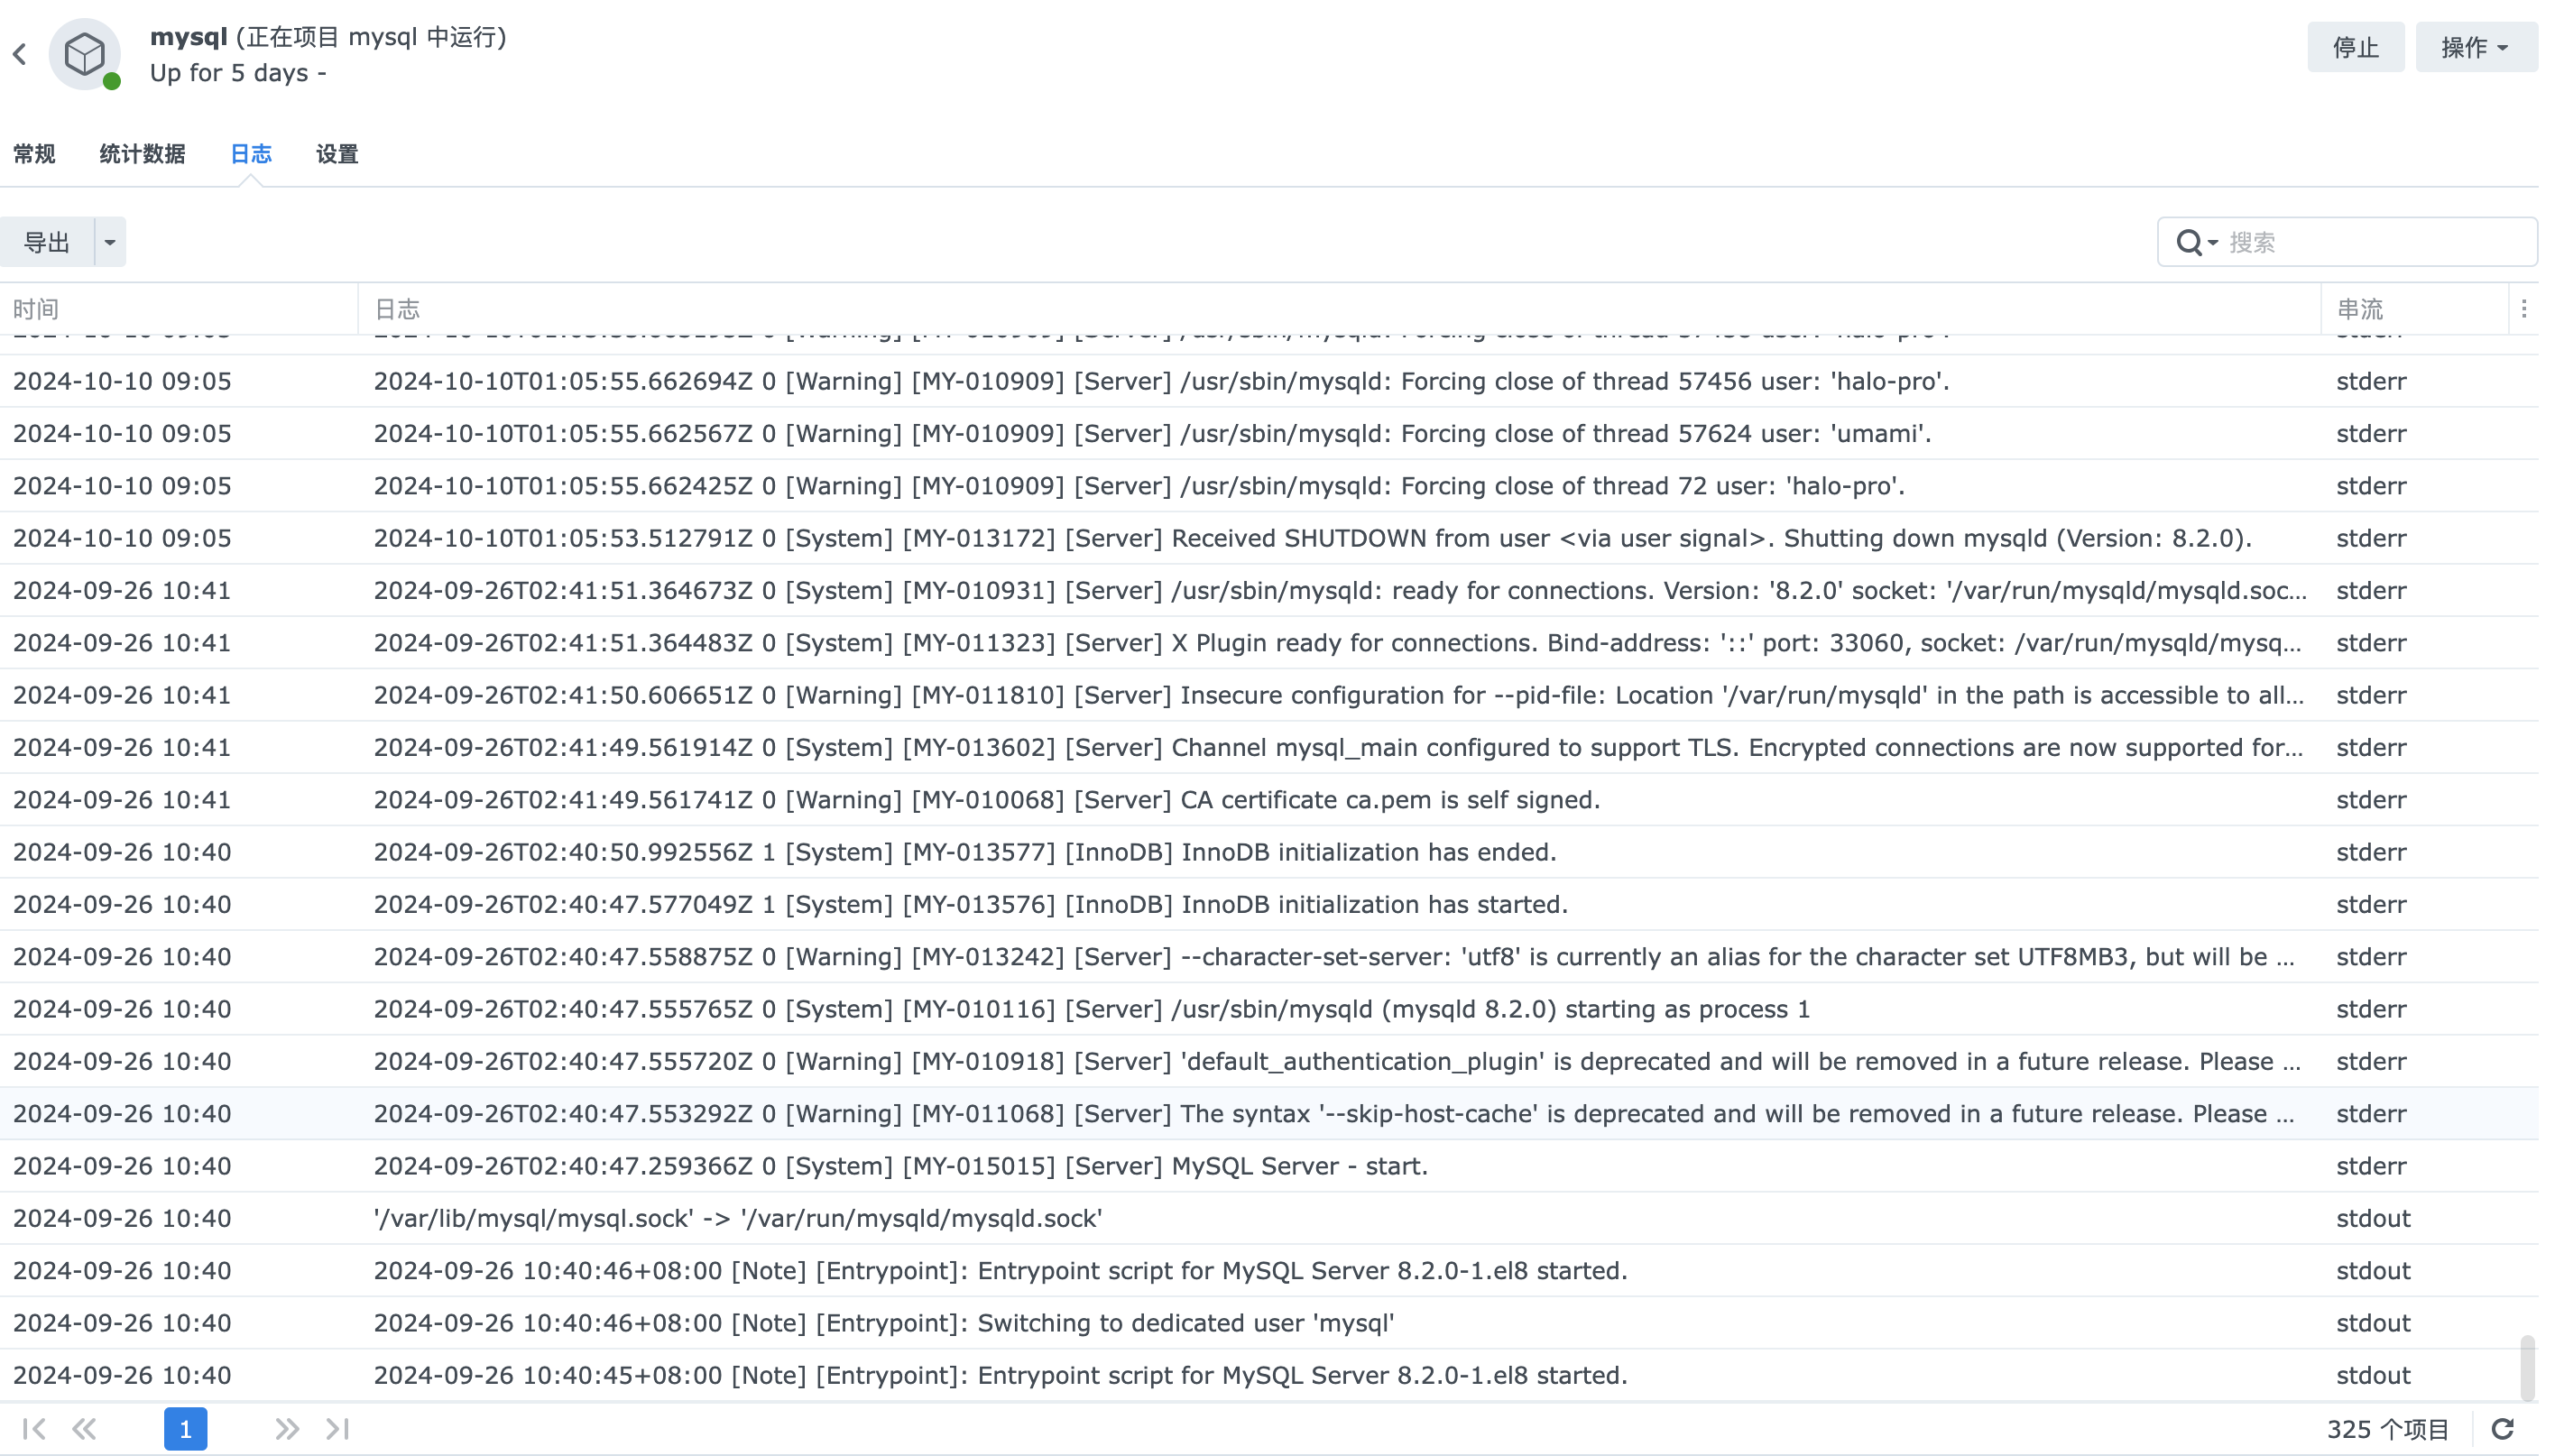Switch to the 统计数据 tab
2564x1456 pixels.
[142, 154]
